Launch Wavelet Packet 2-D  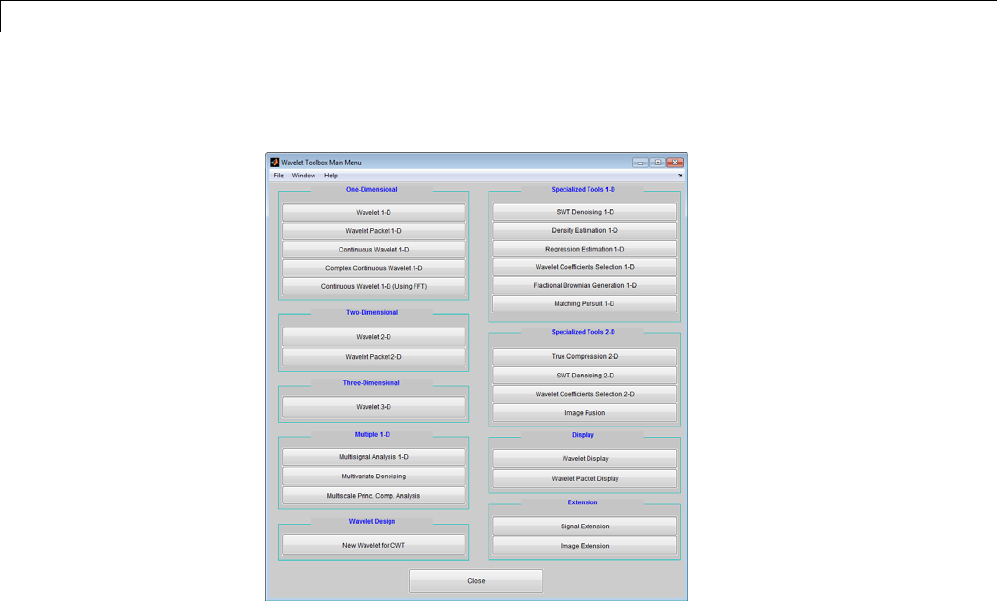pos(374,357)
